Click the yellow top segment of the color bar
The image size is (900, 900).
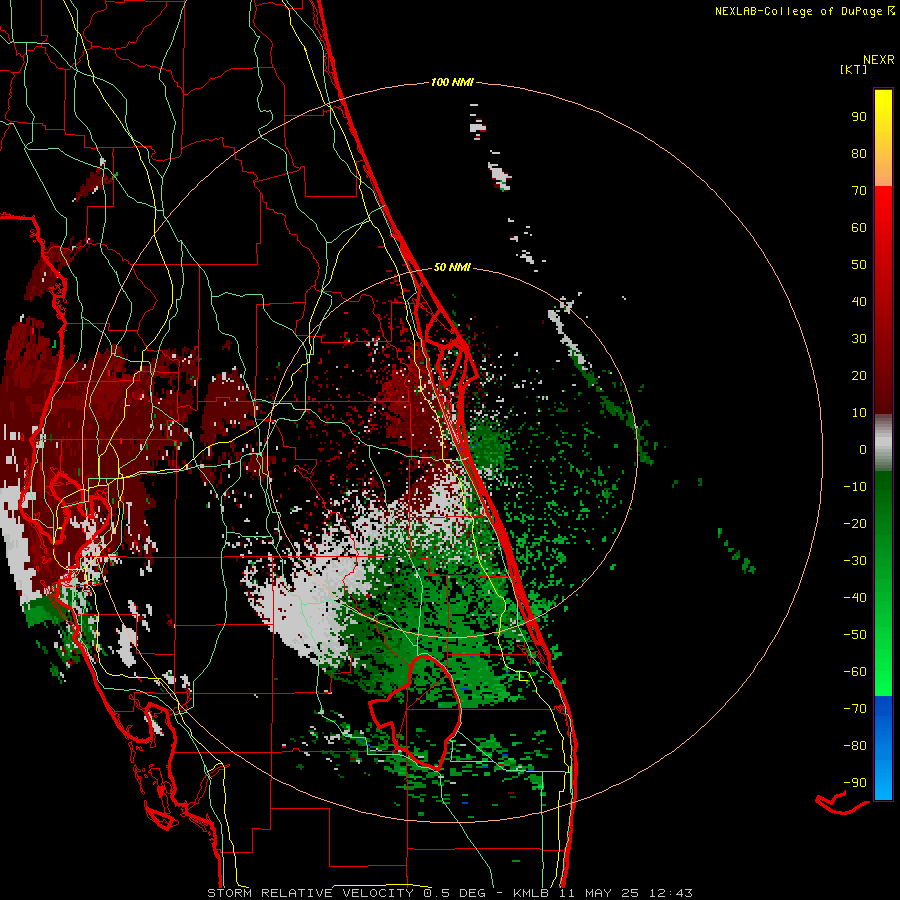[x=883, y=137]
